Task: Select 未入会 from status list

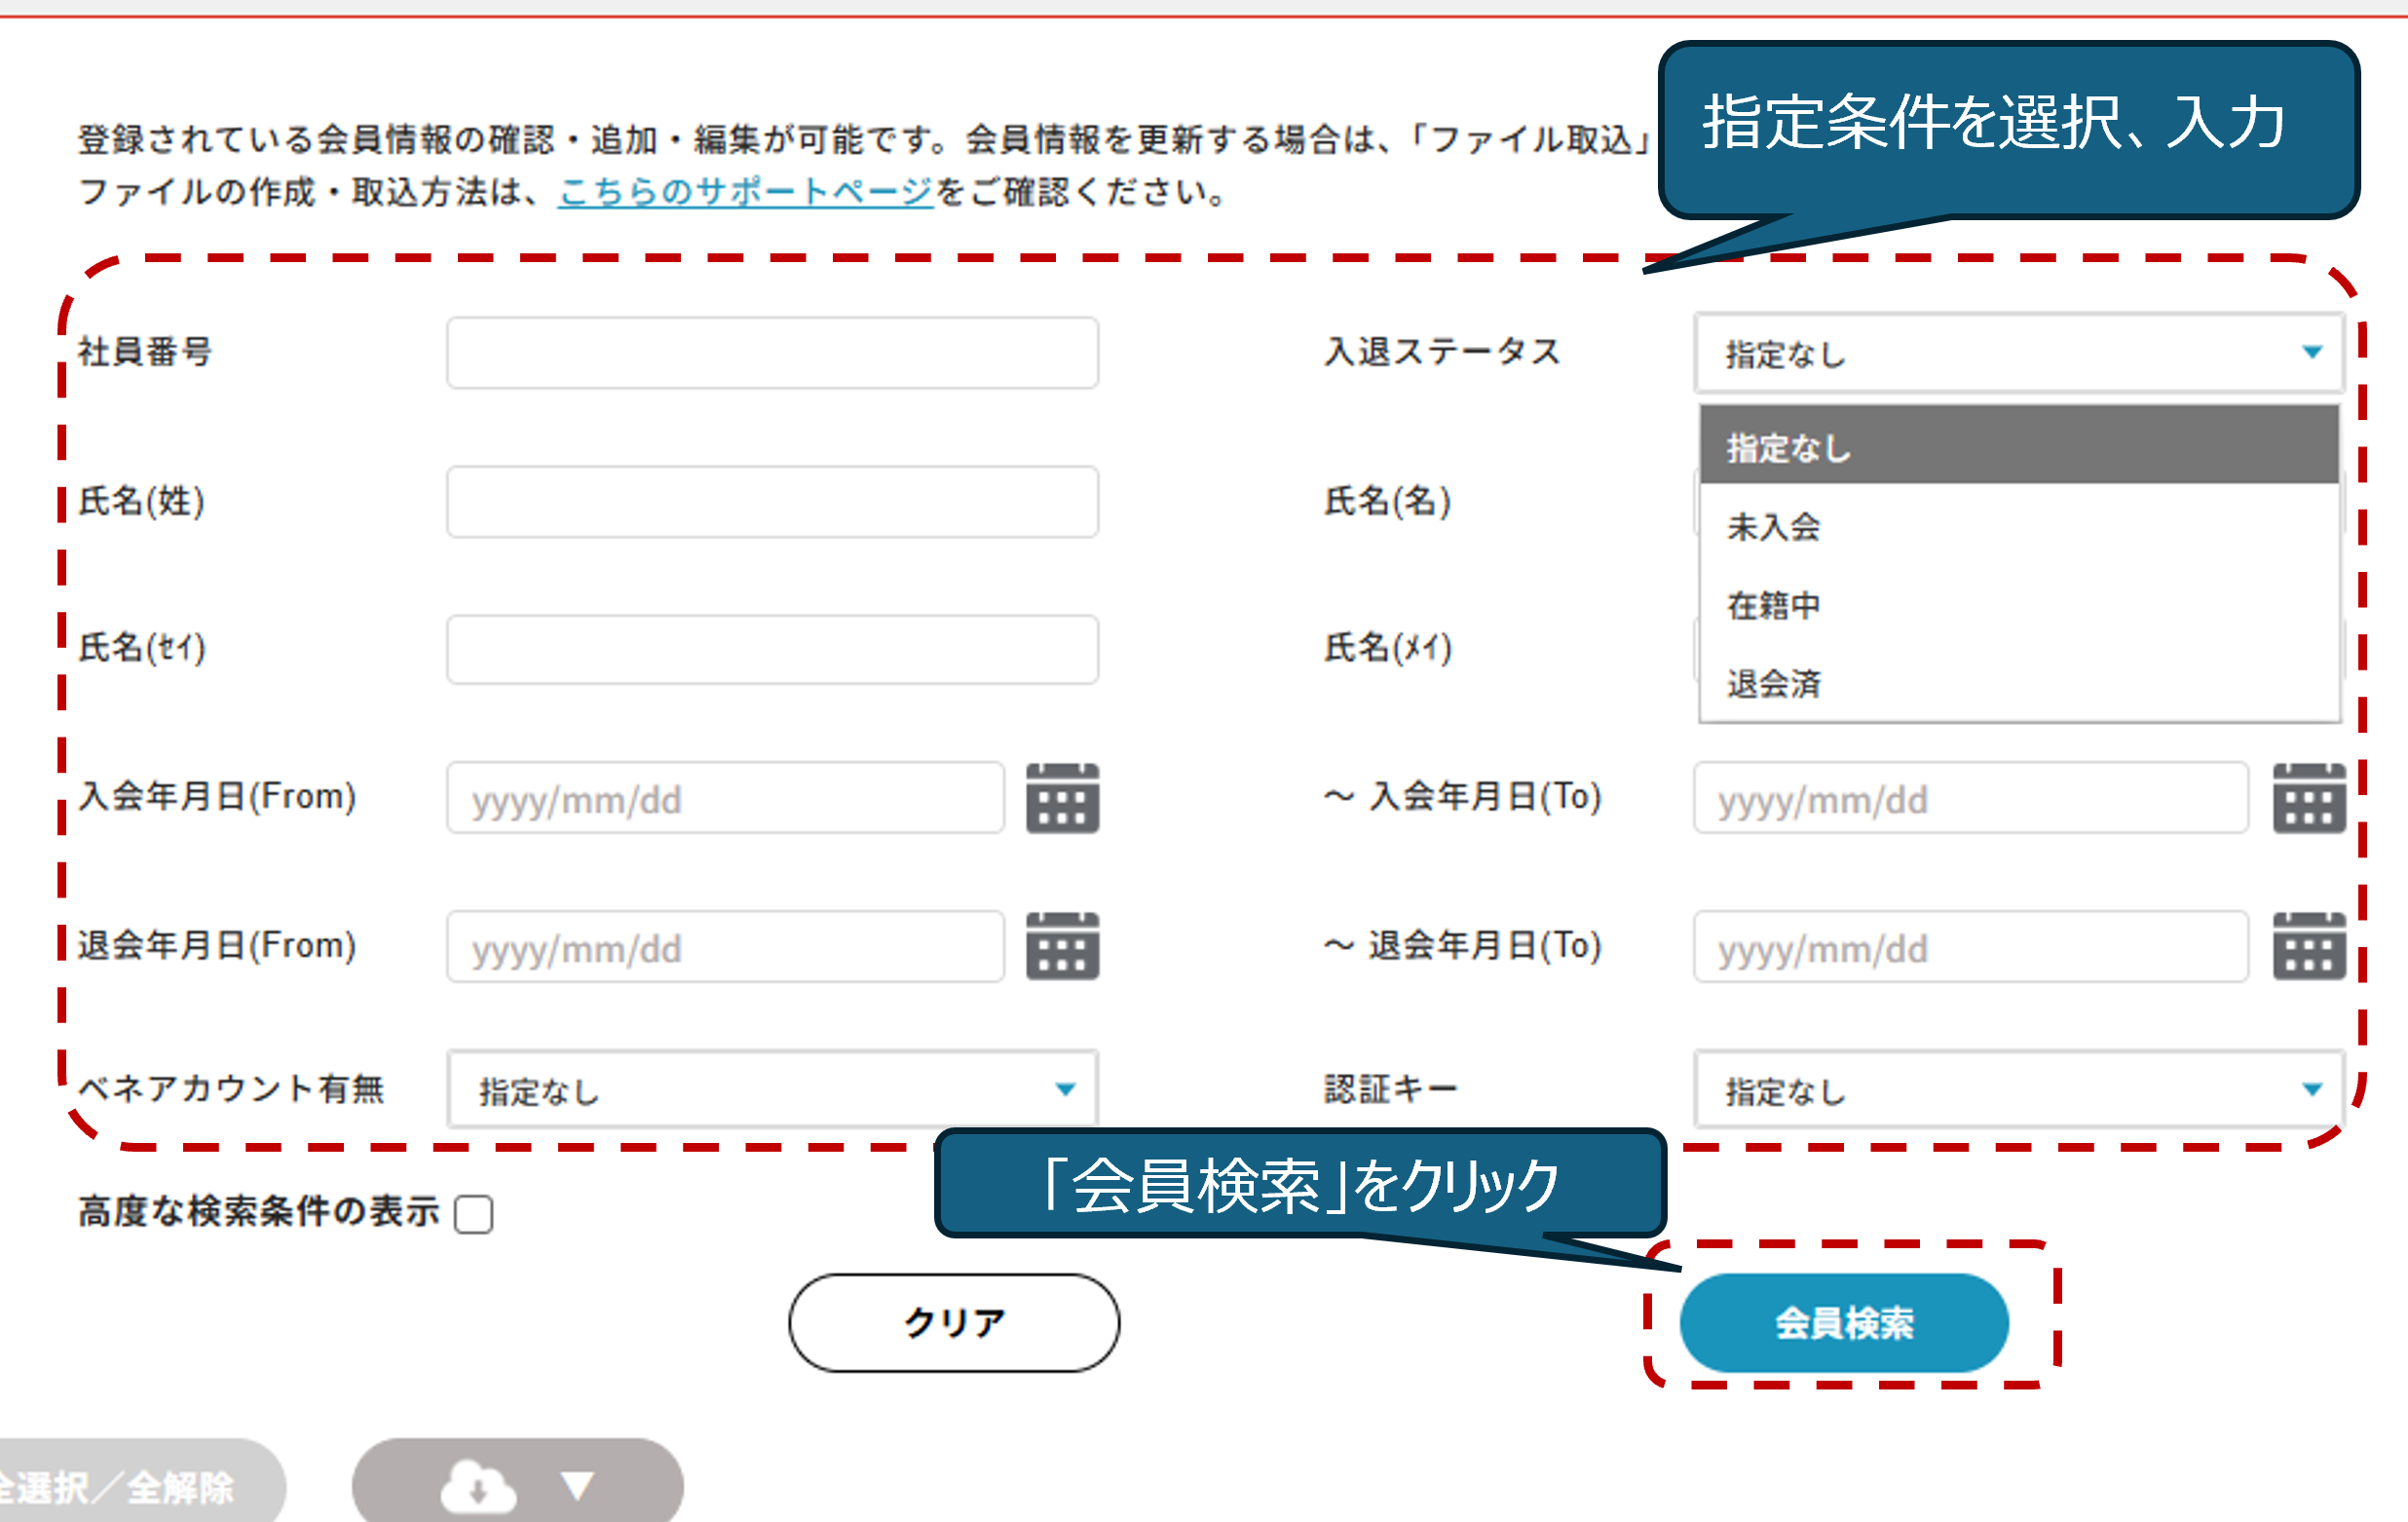Action: [x=1774, y=527]
